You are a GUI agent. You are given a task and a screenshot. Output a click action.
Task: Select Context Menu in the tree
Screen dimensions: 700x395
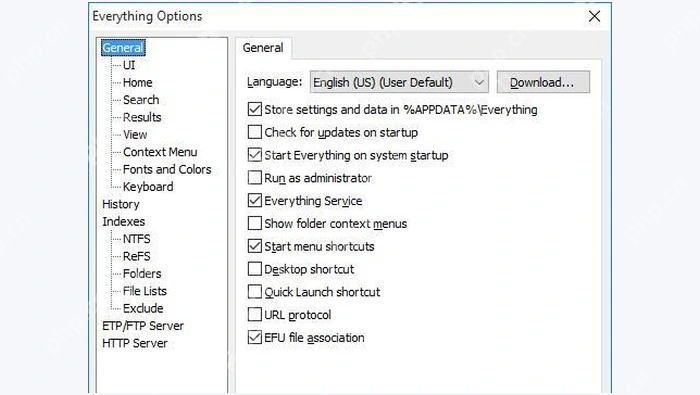click(x=160, y=152)
